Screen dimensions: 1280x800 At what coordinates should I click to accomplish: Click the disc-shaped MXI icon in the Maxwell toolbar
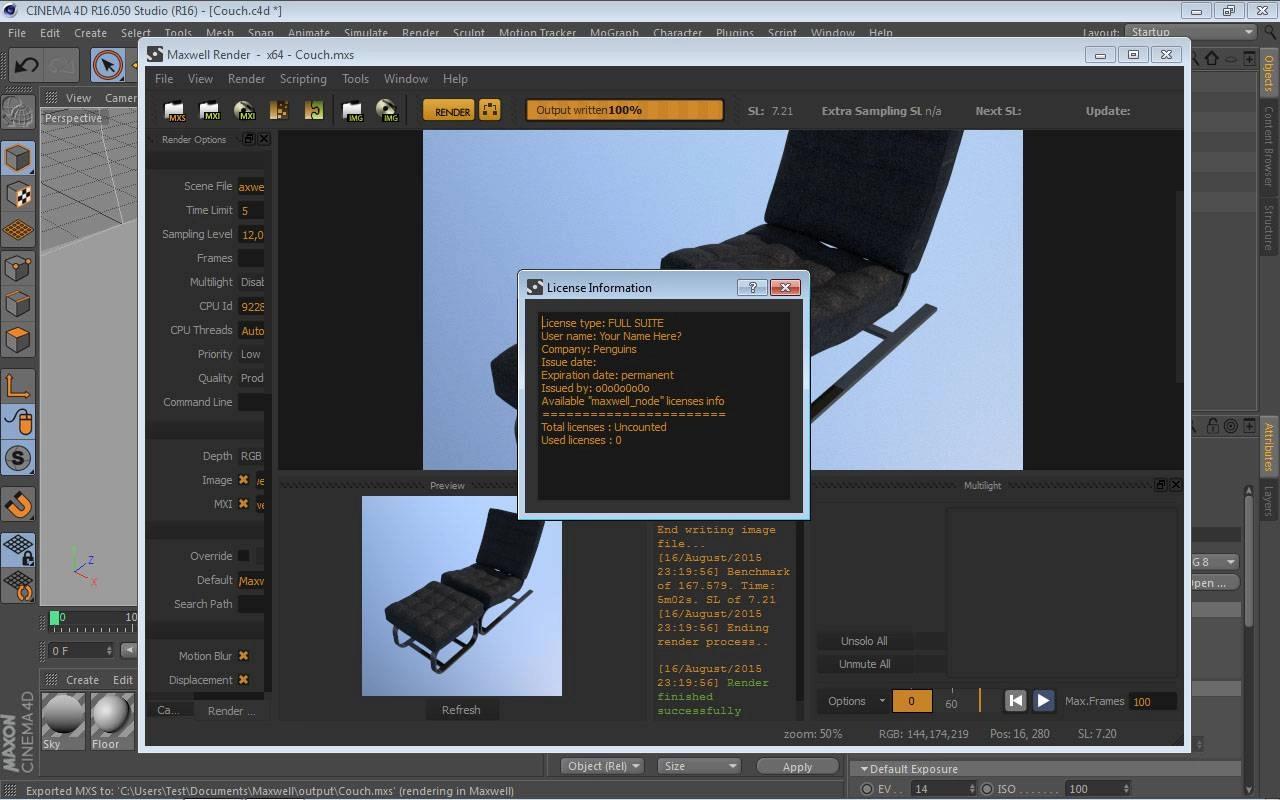click(x=244, y=111)
